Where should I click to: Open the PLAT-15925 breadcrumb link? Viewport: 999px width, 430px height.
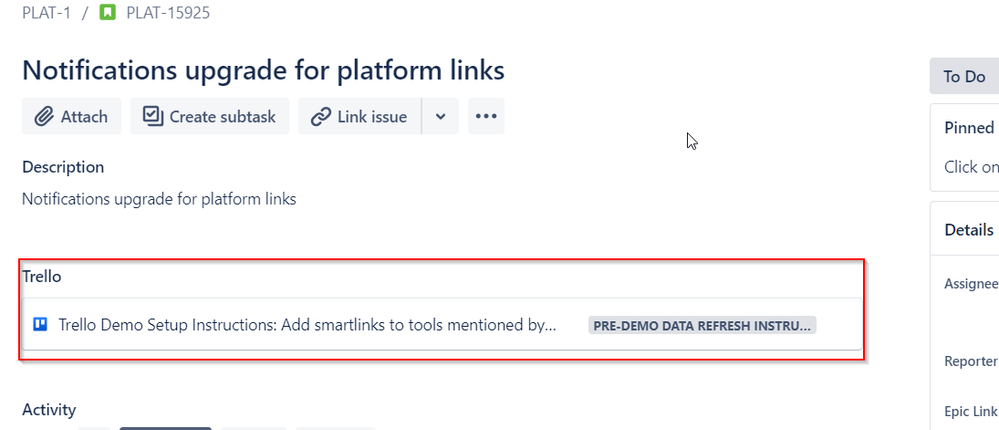[x=168, y=13]
